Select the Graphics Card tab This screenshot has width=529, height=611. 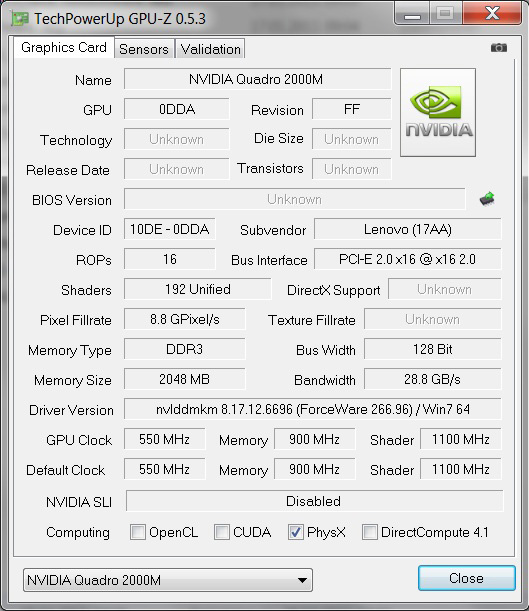[x=64, y=48]
